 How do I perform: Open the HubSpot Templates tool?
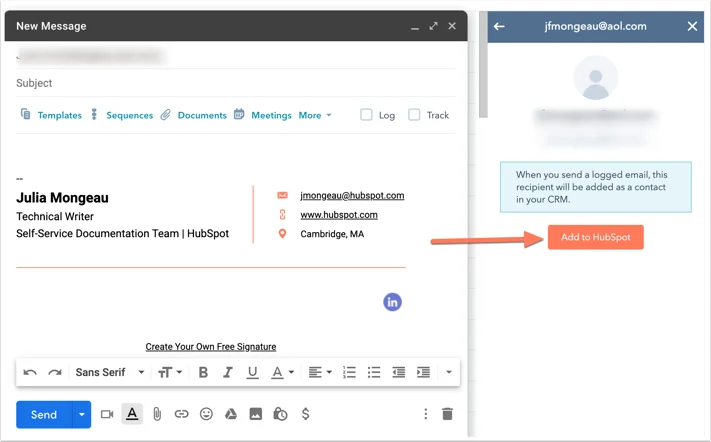(x=51, y=115)
